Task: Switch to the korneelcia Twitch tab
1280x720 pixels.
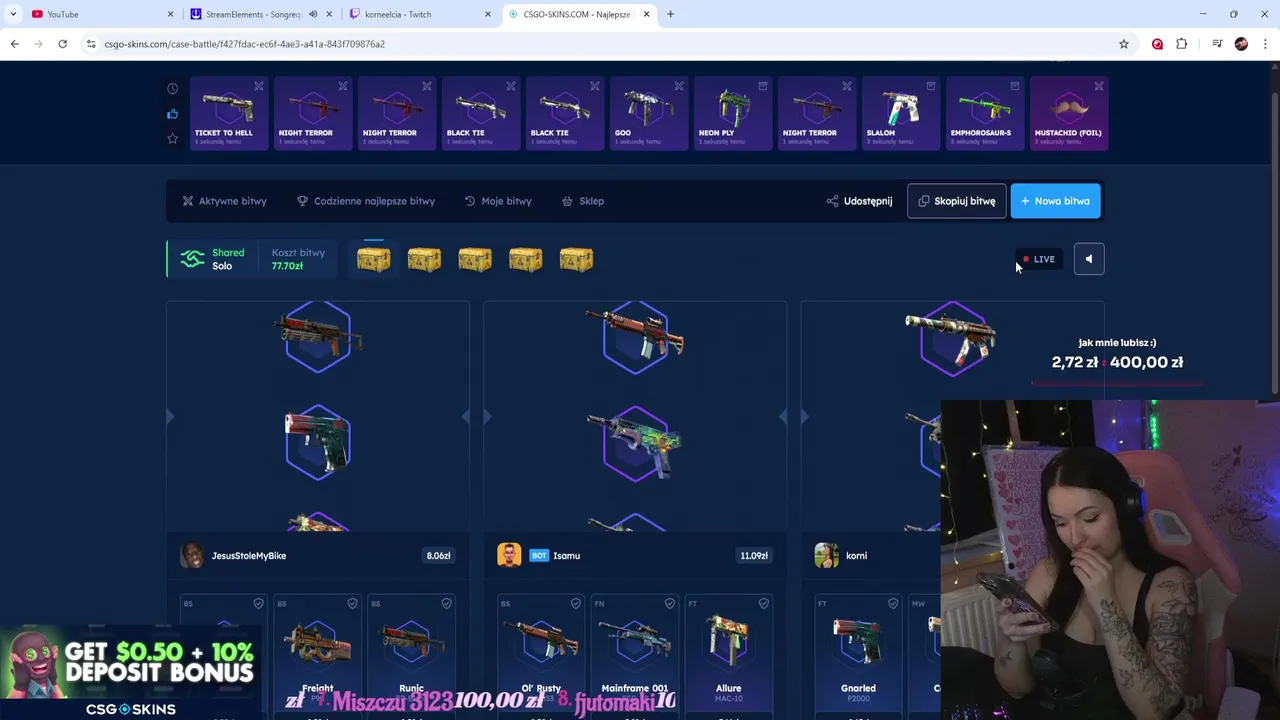Action: pos(419,14)
